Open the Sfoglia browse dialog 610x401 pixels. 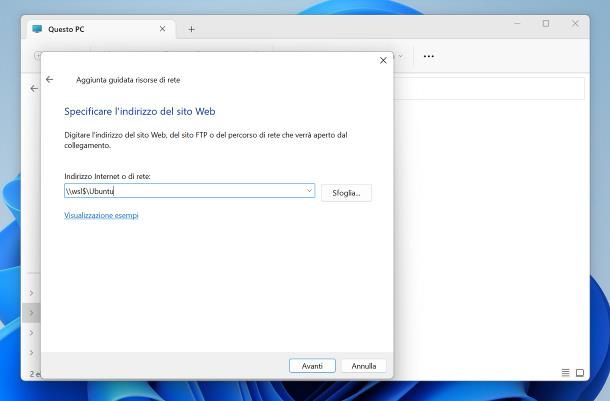point(346,193)
